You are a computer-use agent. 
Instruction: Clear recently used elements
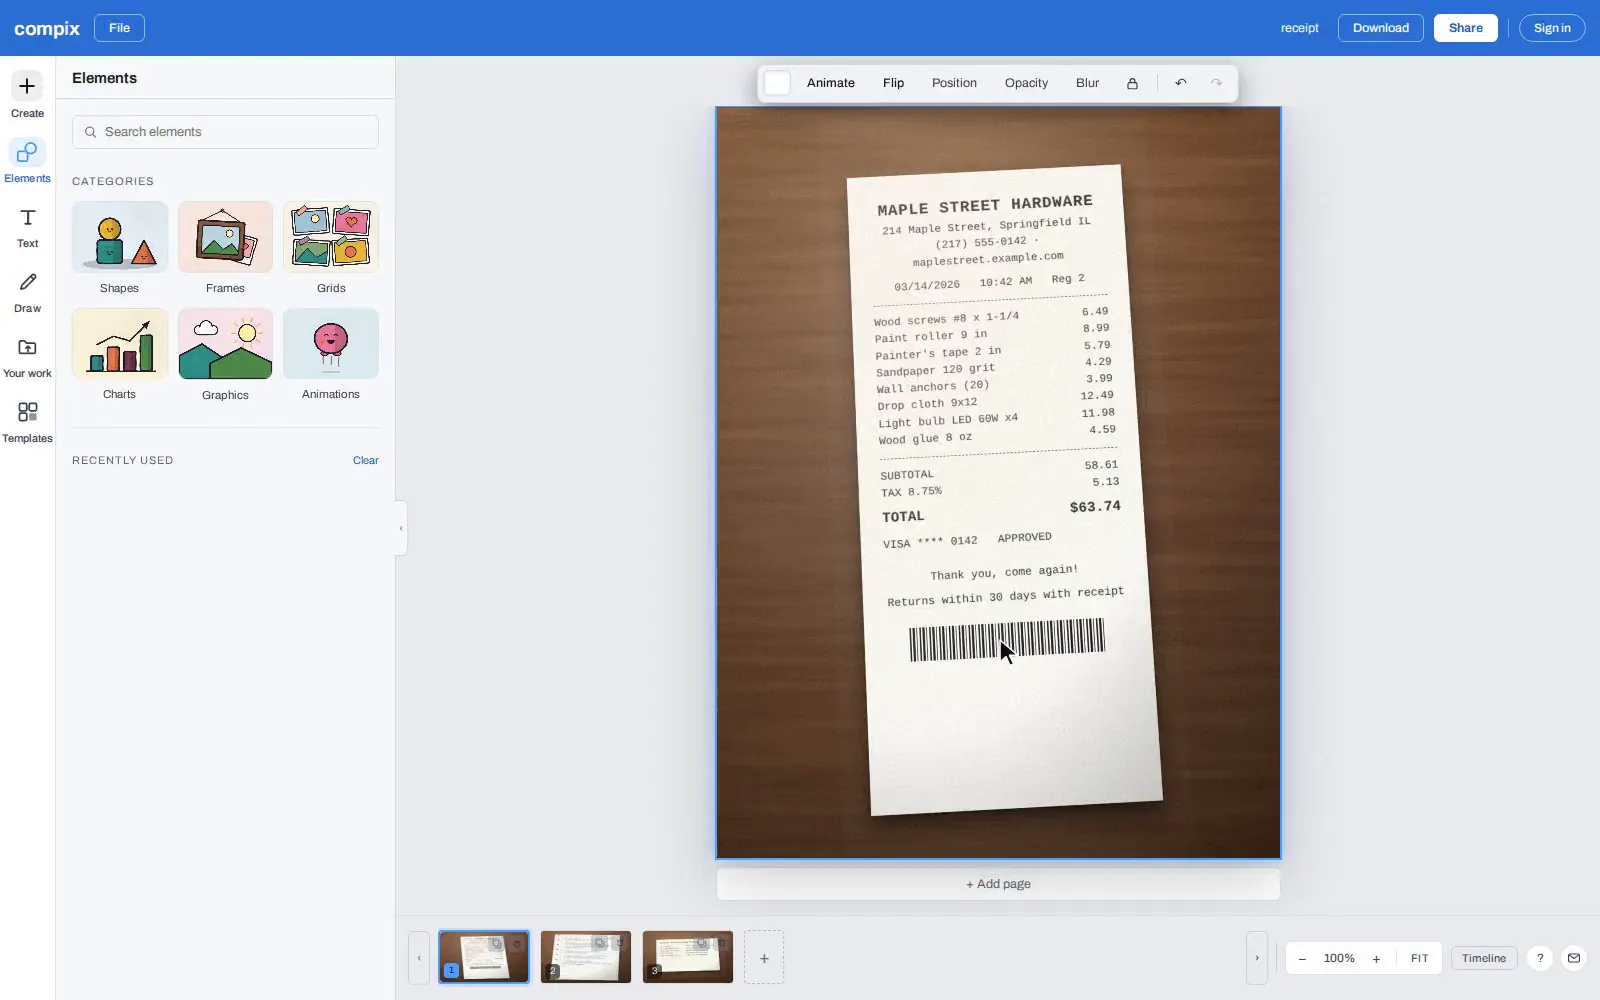(x=365, y=461)
